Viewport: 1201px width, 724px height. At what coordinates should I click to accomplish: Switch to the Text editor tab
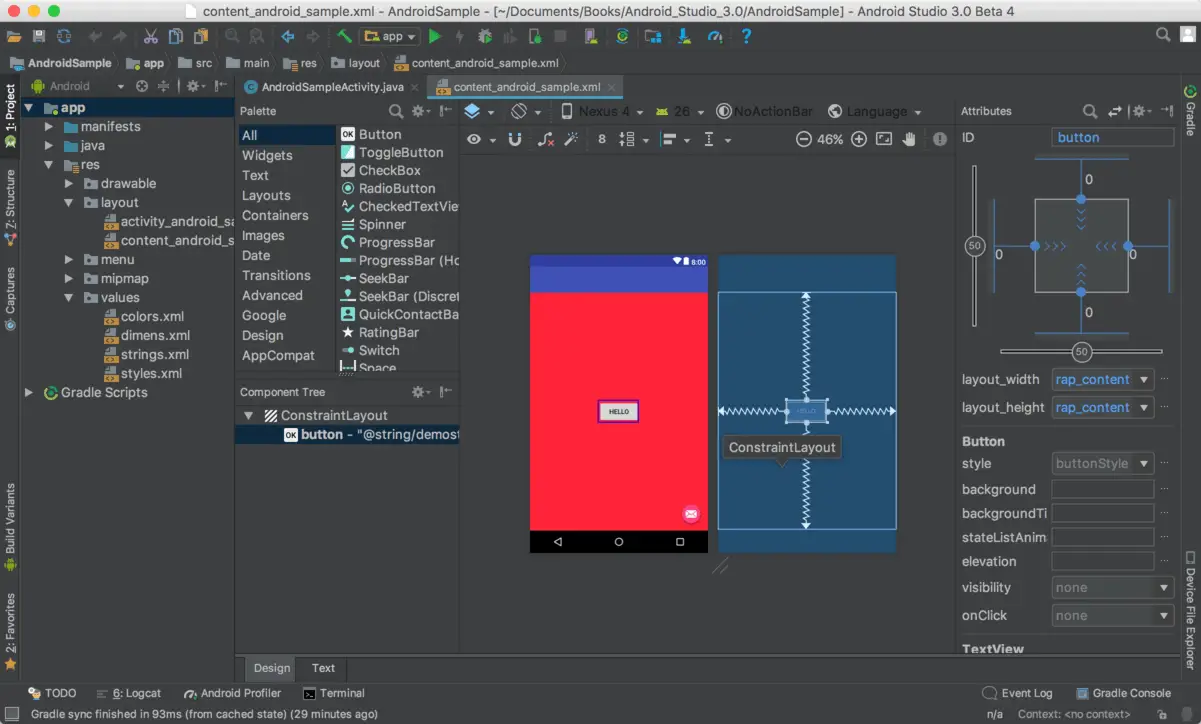click(x=323, y=668)
